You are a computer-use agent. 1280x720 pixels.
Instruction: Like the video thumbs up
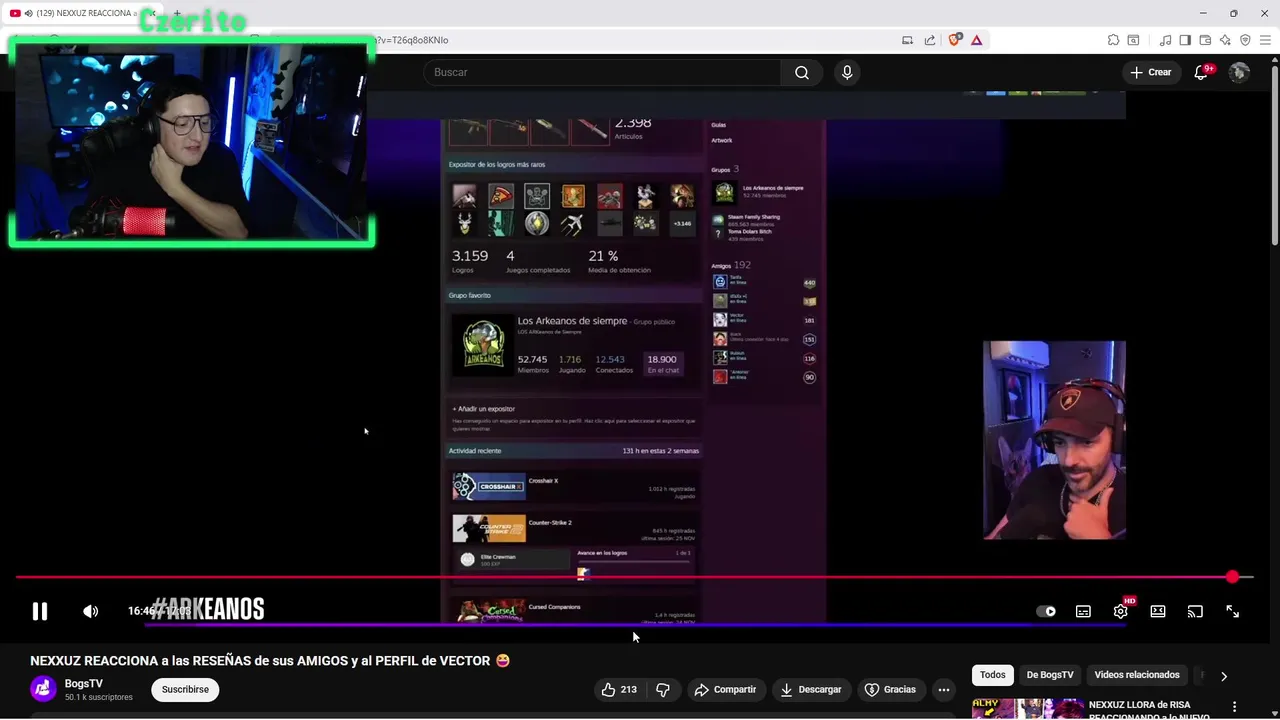pyautogui.click(x=619, y=689)
